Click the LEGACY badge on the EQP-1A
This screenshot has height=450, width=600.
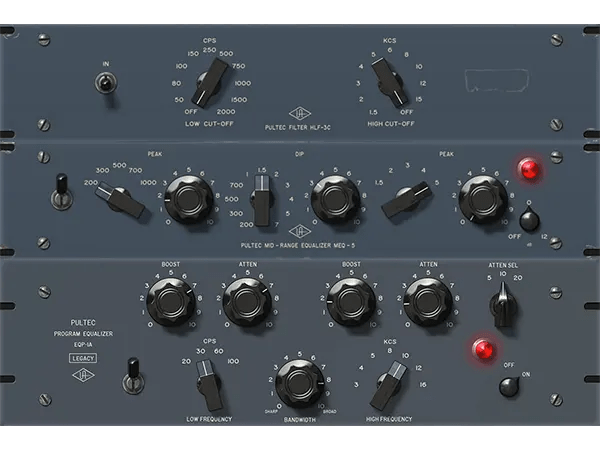[x=83, y=358]
